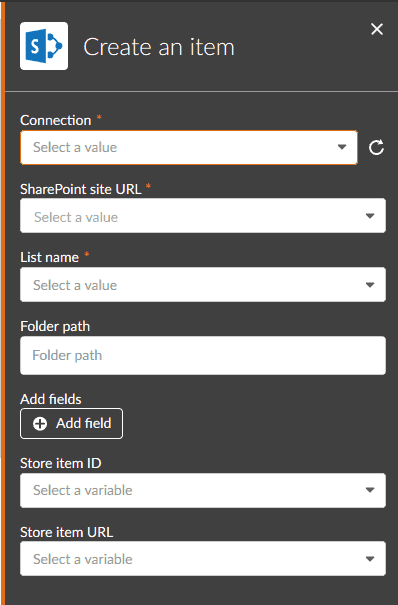Click the Store item URL label
Image resolution: width=398 pixels, height=605 pixels.
click(x=67, y=532)
